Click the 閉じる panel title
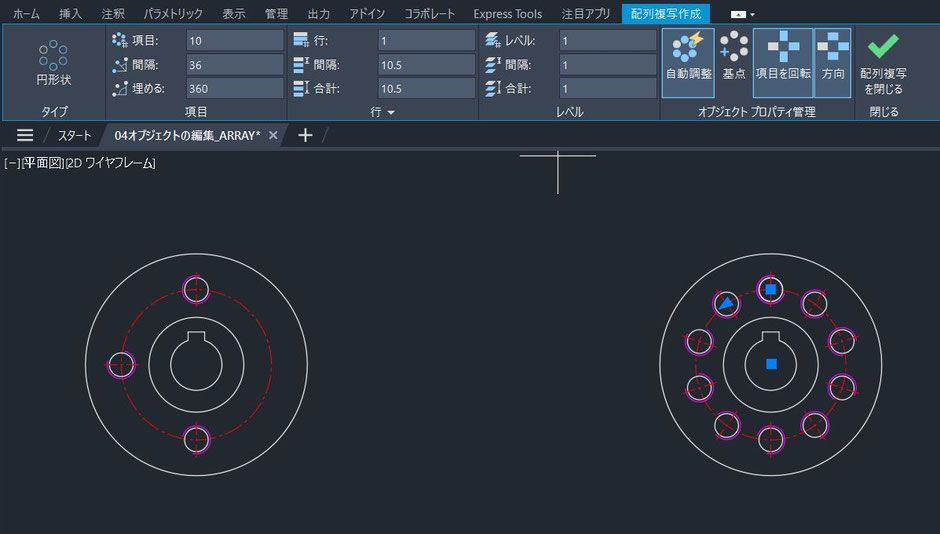The image size is (940, 534). click(x=884, y=111)
